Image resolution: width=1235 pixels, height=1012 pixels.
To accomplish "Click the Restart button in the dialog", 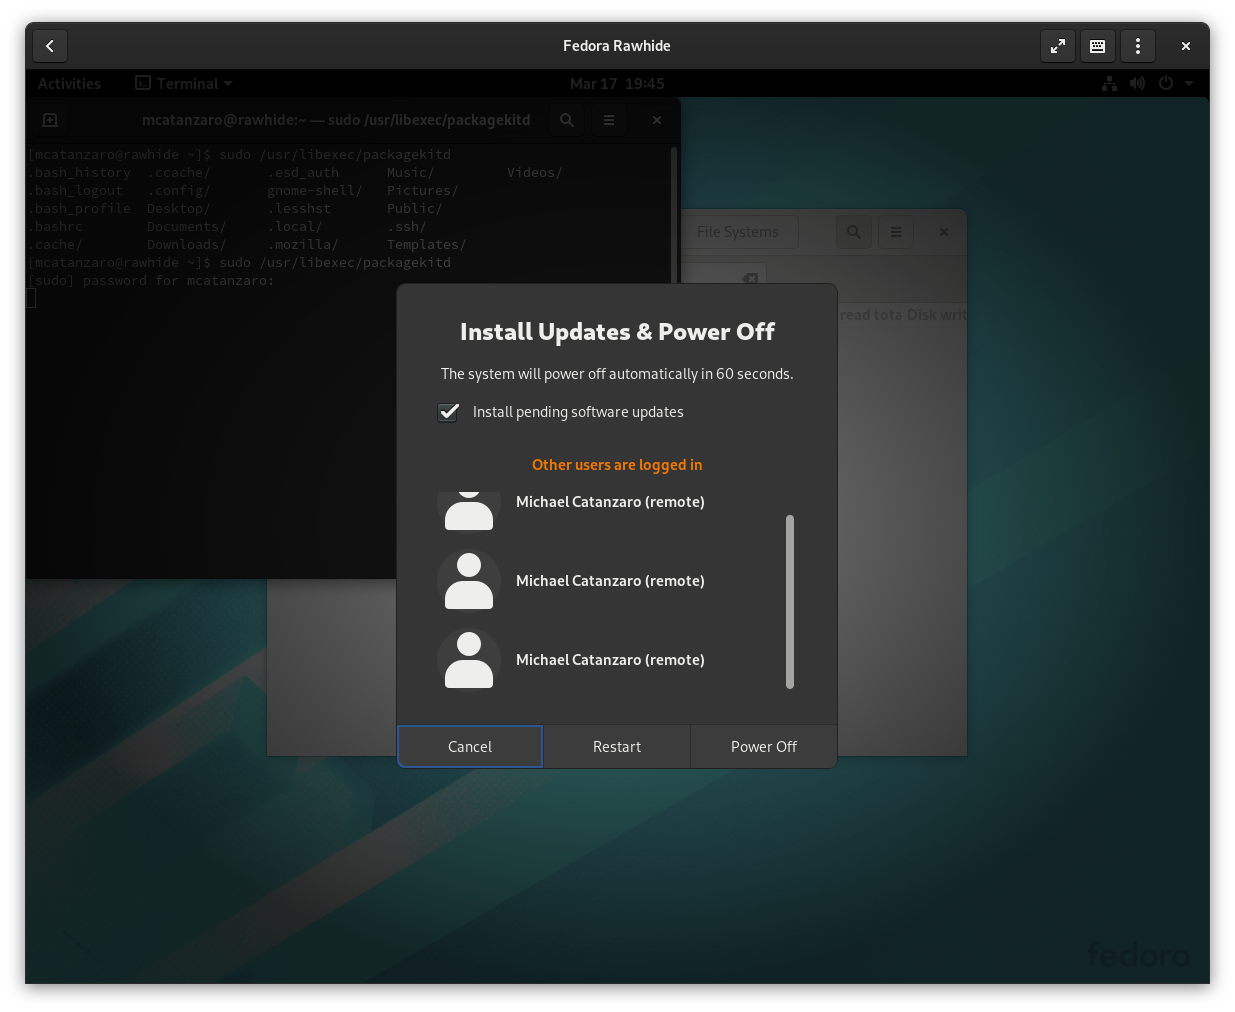I will 617,747.
